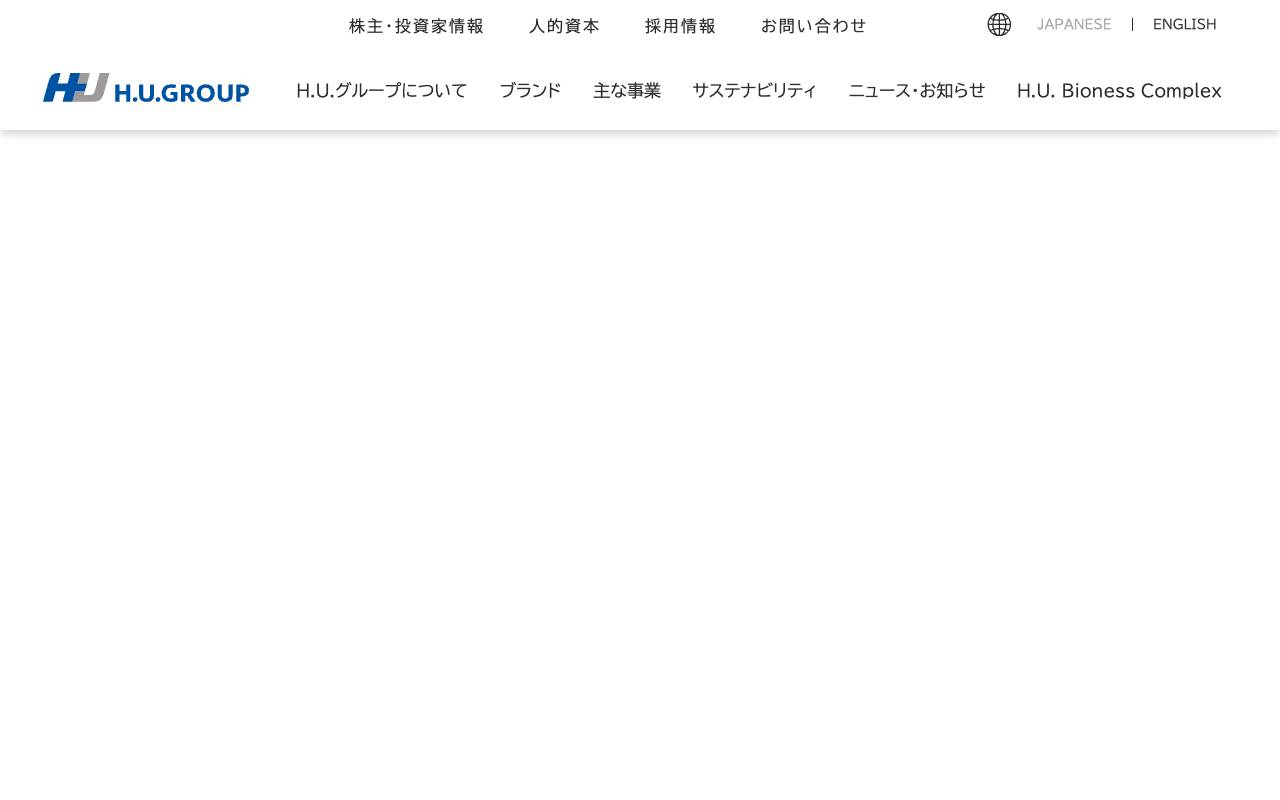Expand the ブランド navigation menu
Viewport: 1280px width, 800px height.
point(530,91)
